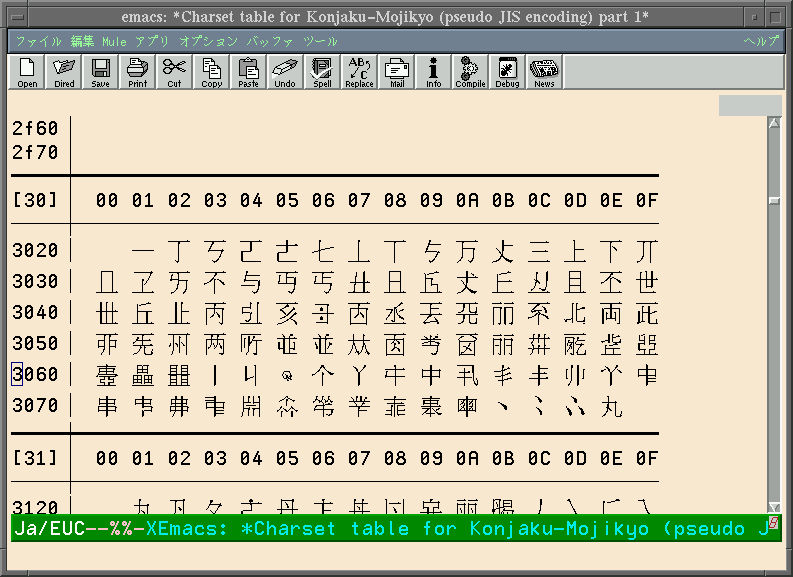
Task: Click the vertical scrollbar thumb
Action: pos(774,201)
